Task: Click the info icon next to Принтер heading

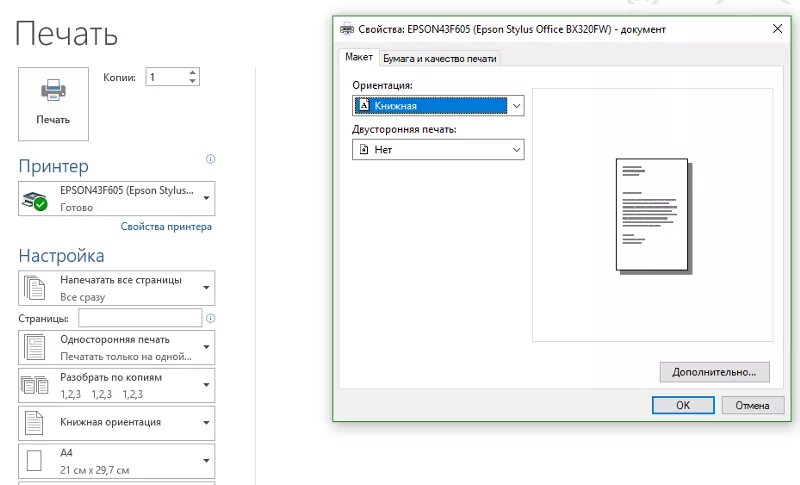Action: click(210, 159)
